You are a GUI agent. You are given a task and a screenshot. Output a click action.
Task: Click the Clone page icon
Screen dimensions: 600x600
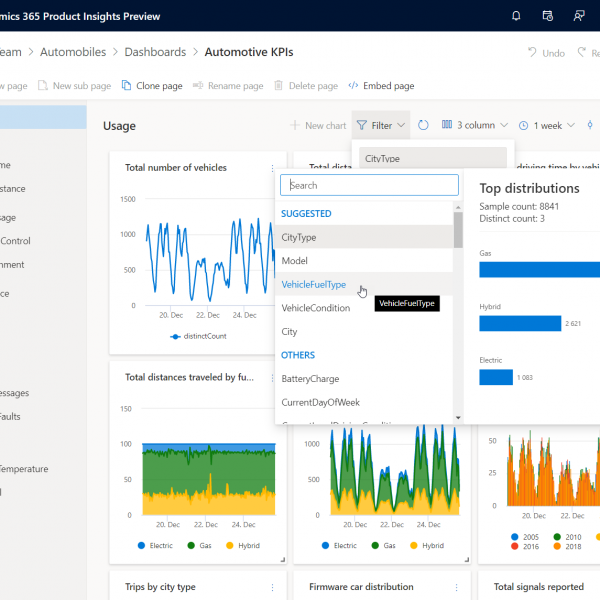pyautogui.click(x=126, y=85)
